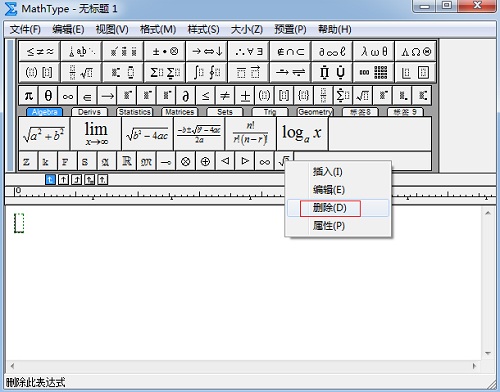Insert the right-pointing triangle ▷ symbol
Viewport: 500px width, 392px height.
(245, 161)
